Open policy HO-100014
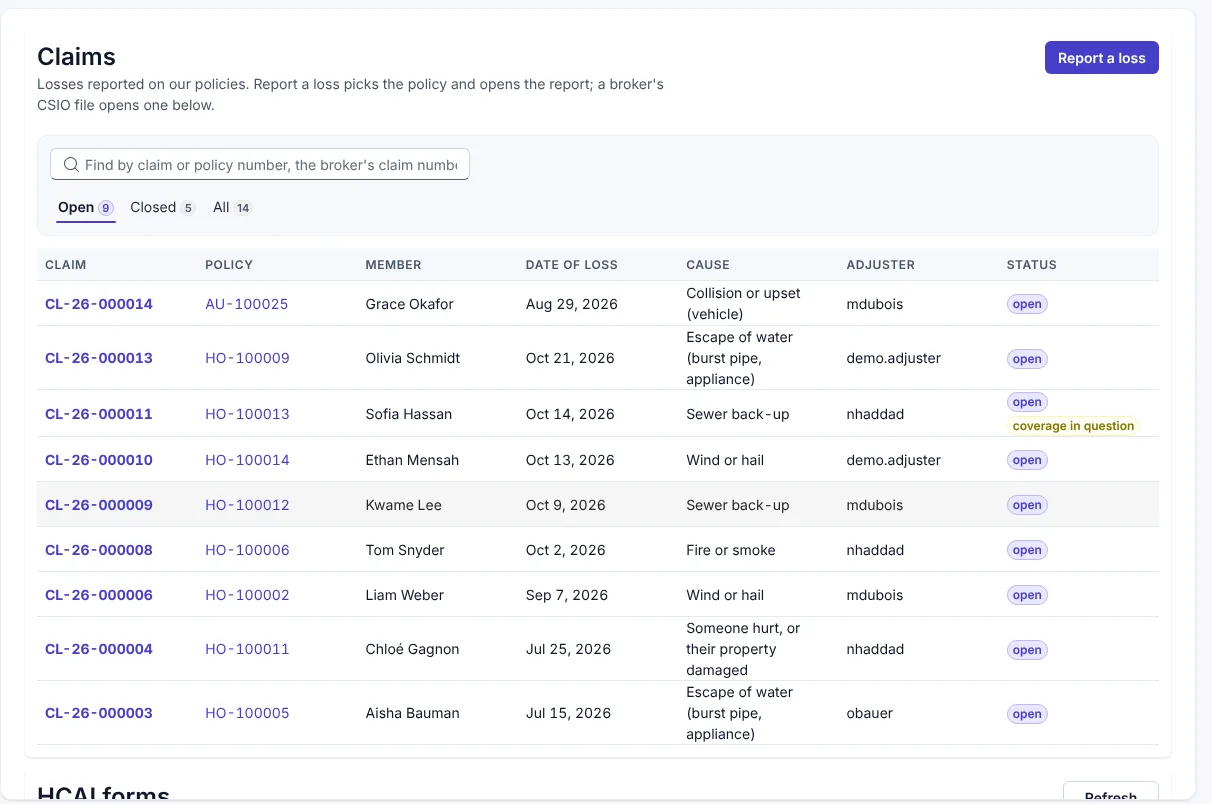Viewport: 1212px width, 804px height. click(x=247, y=460)
